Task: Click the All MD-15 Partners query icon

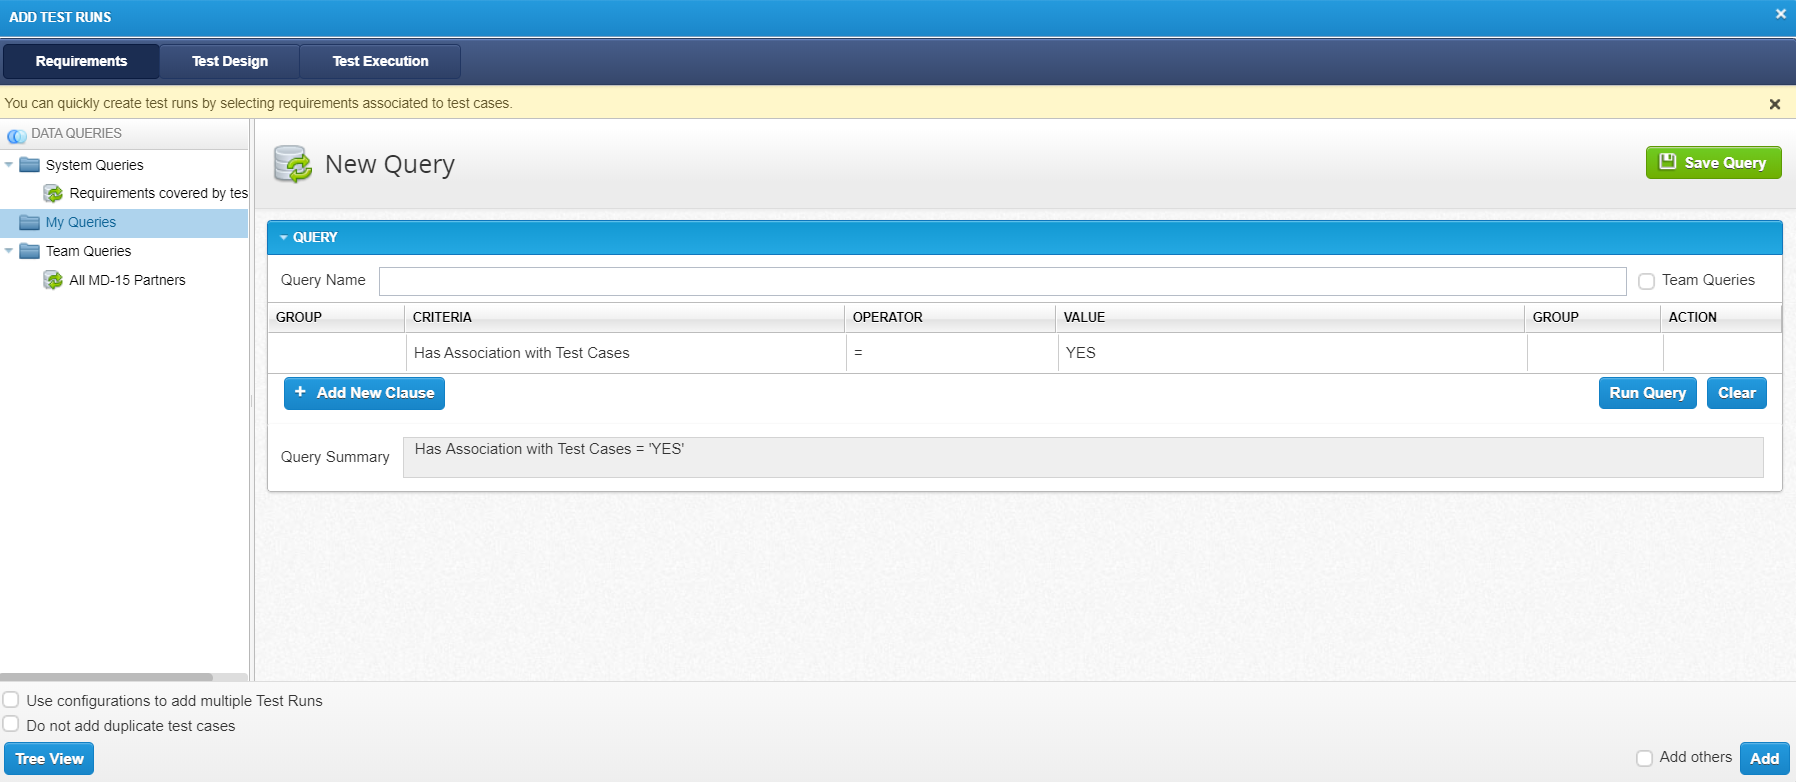Action: tap(54, 280)
